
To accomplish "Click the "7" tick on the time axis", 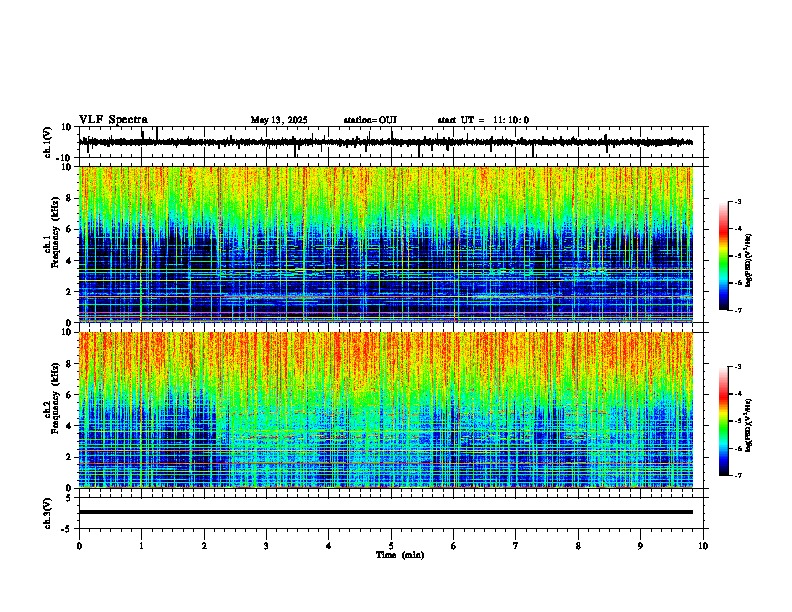I will pyautogui.click(x=516, y=546).
